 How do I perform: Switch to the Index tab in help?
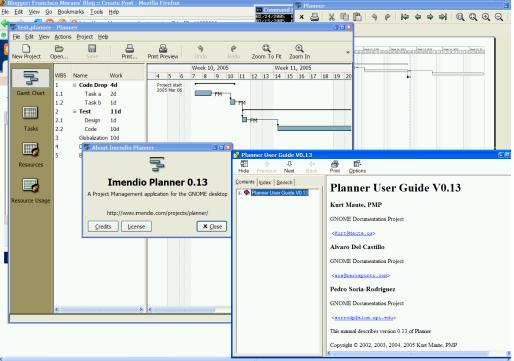[x=265, y=182]
